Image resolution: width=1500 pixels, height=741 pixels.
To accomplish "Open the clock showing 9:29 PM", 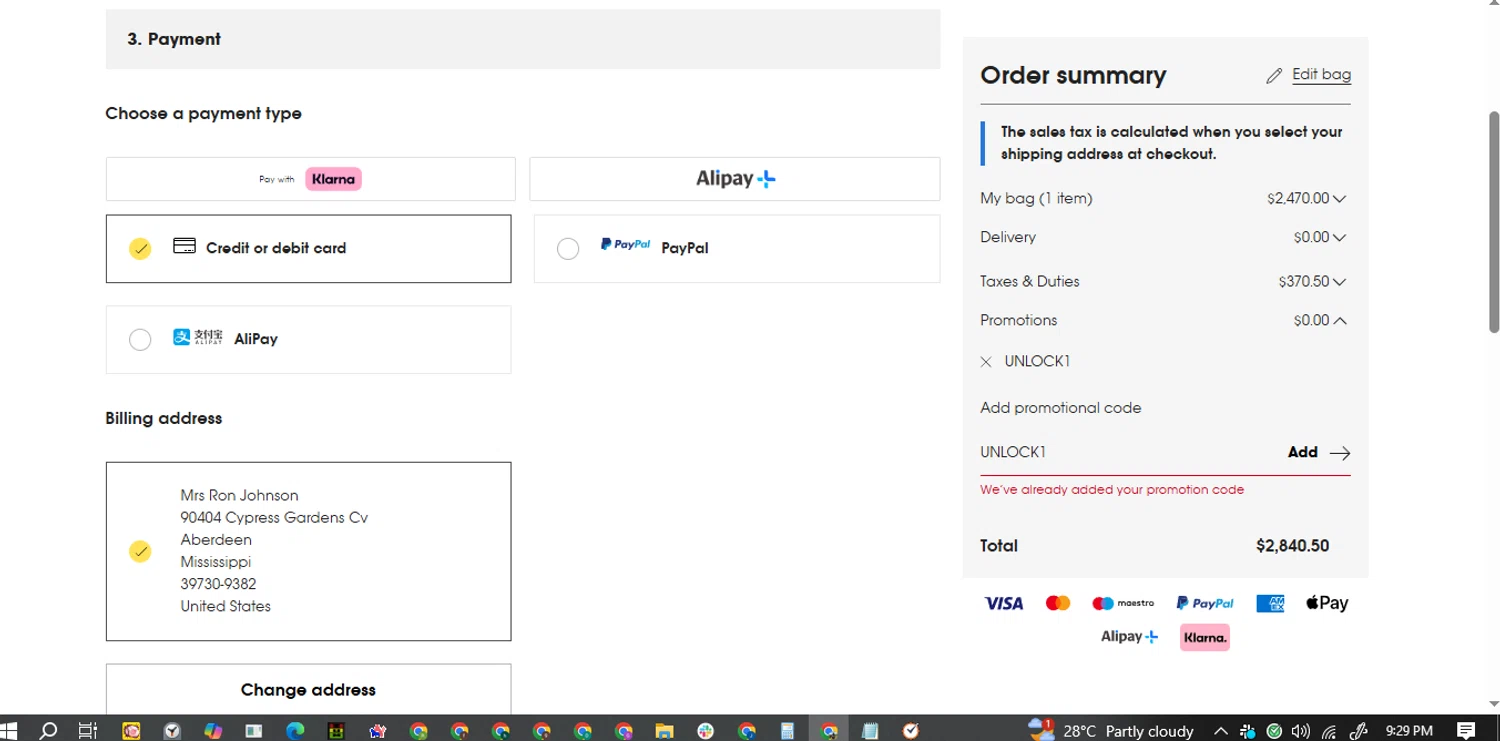I will [1409, 731].
